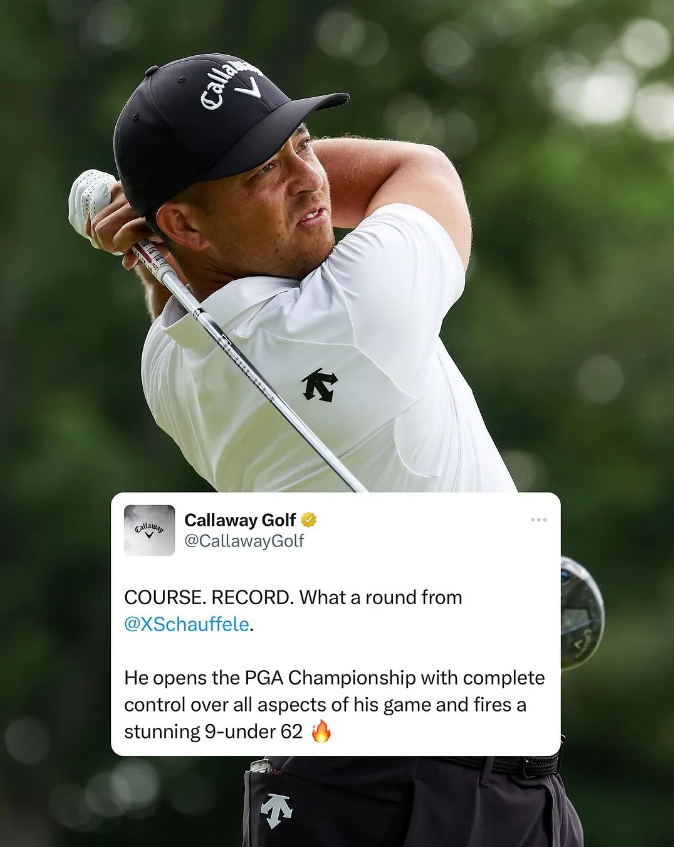The image size is (674, 847).
Task: Click the @CallawayGolf handle
Action: [x=244, y=541]
